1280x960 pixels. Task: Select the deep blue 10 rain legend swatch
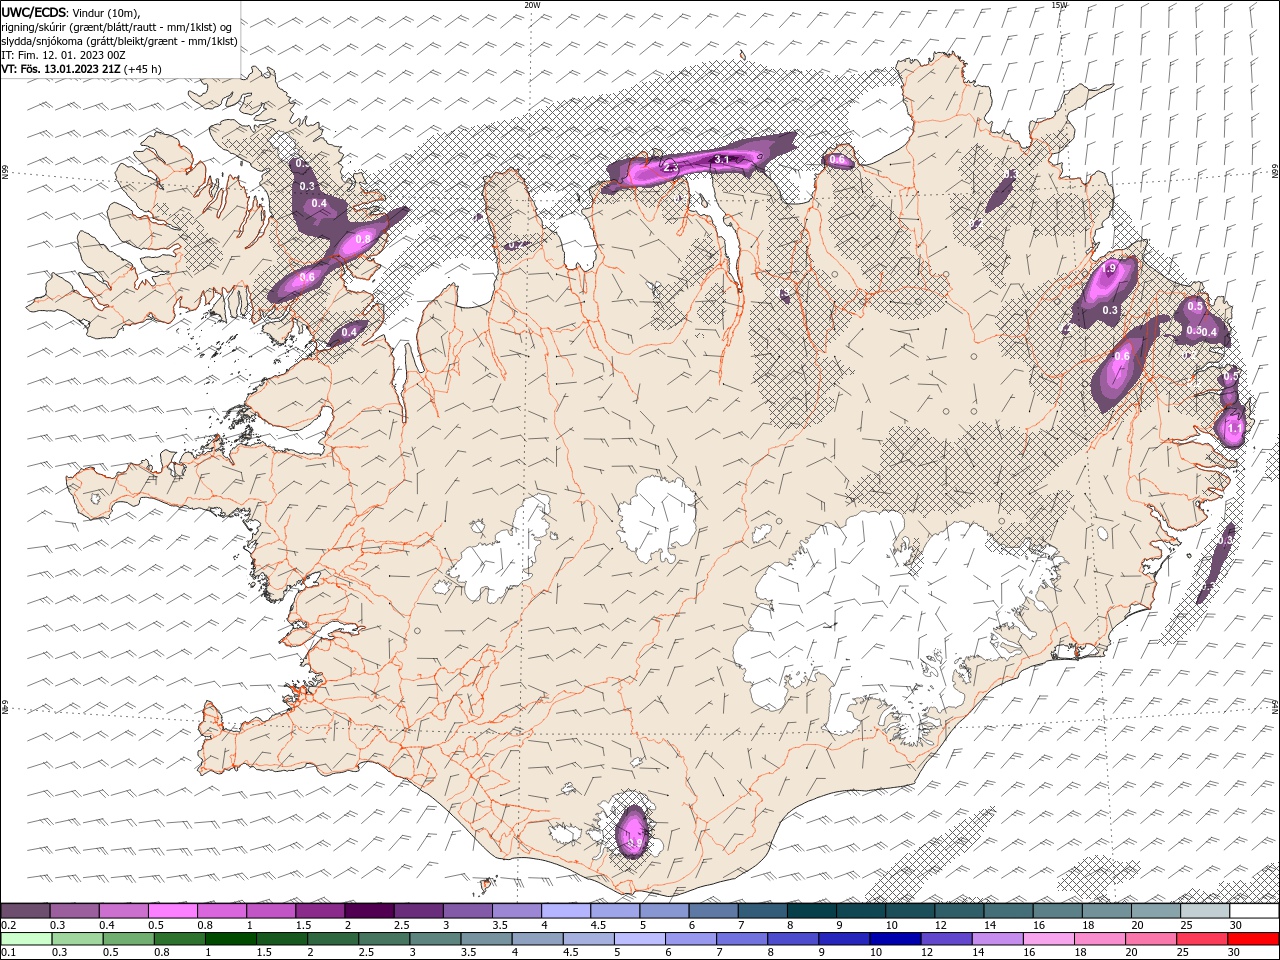tap(894, 939)
